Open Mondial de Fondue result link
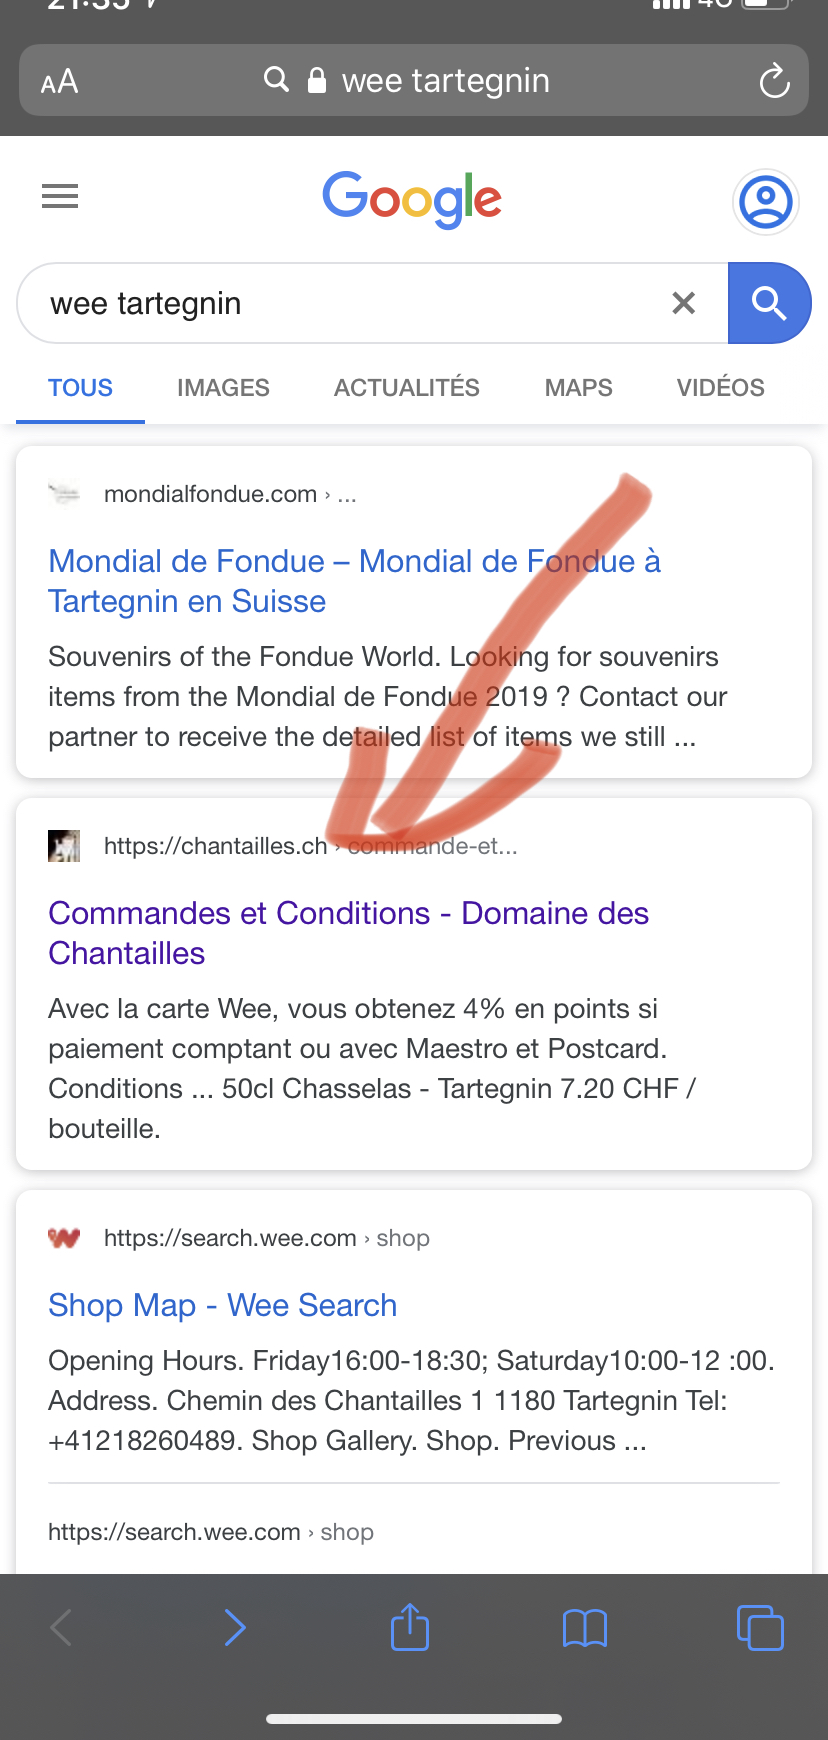 coord(354,581)
